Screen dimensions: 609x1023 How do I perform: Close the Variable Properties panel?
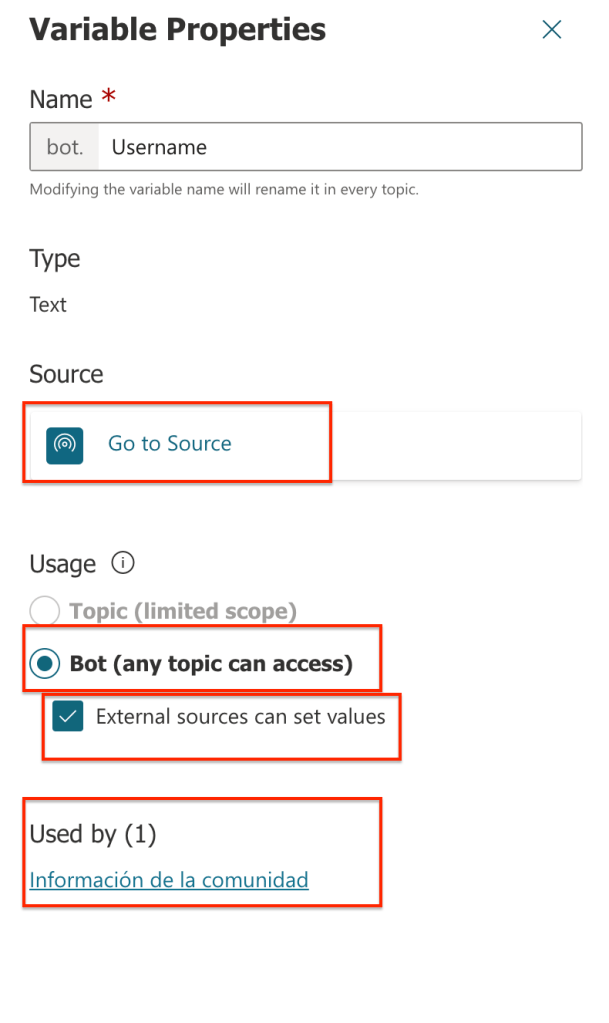(x=551, y=30)
